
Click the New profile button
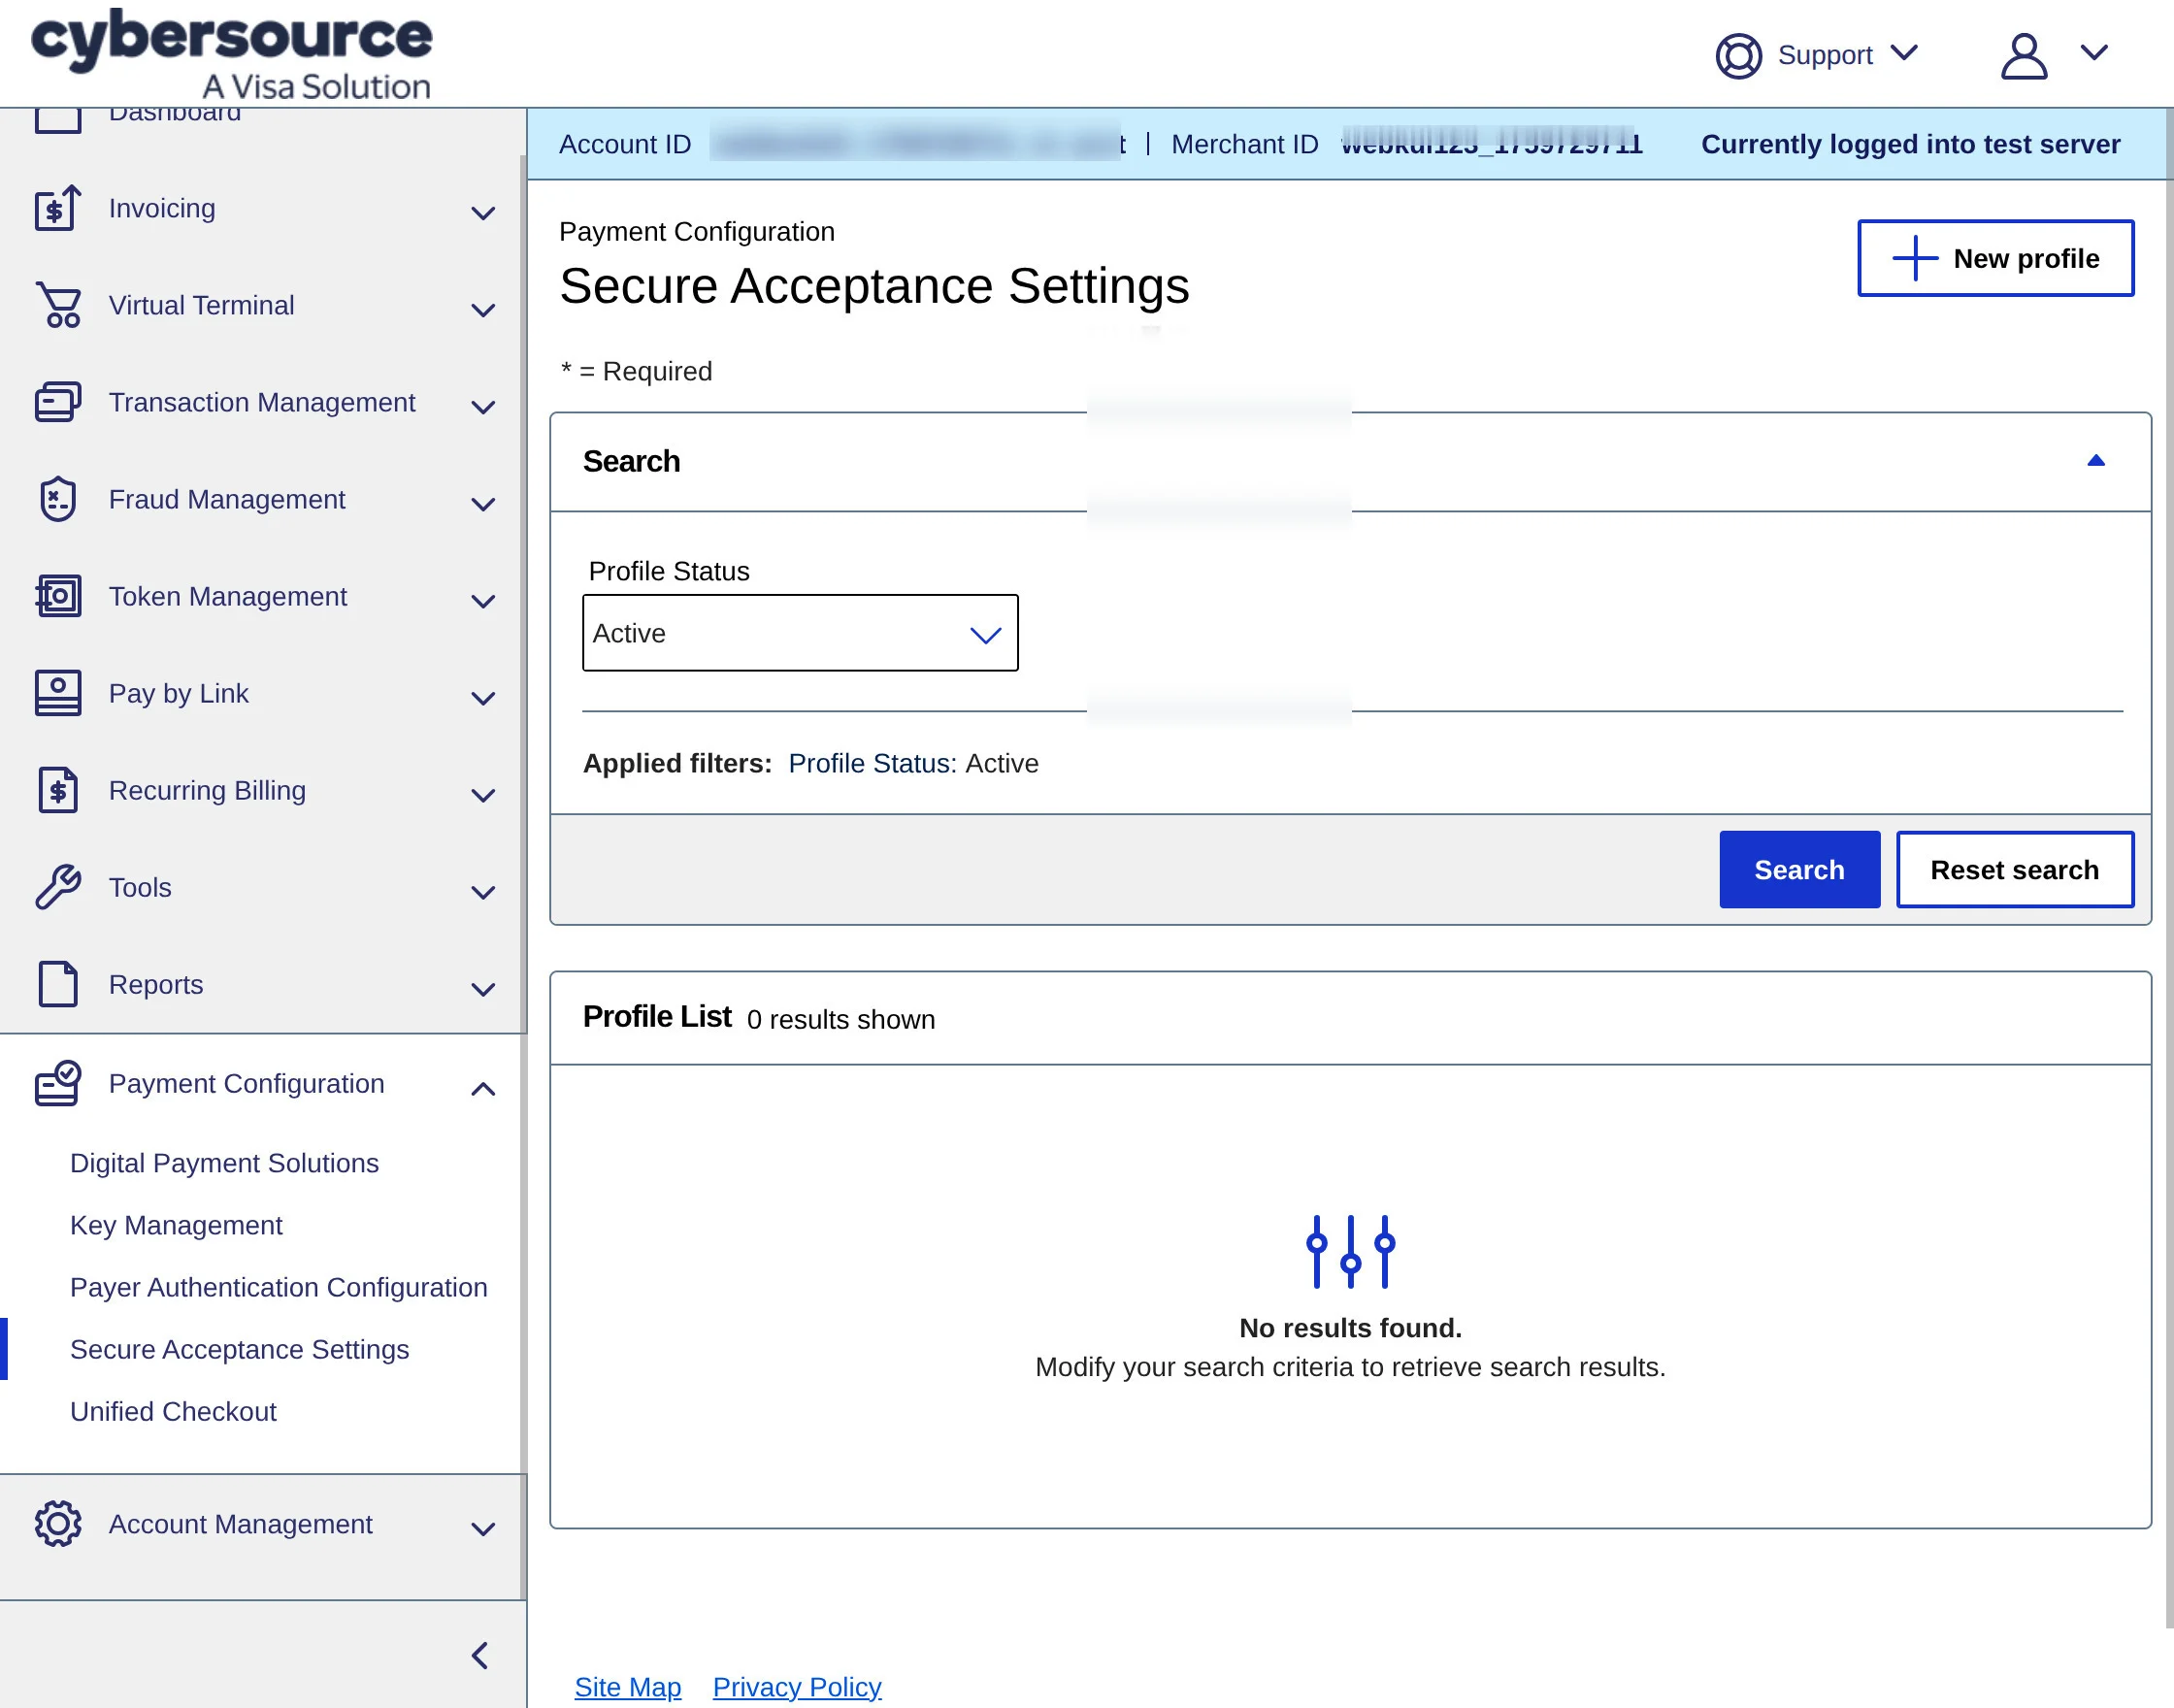1995,258
